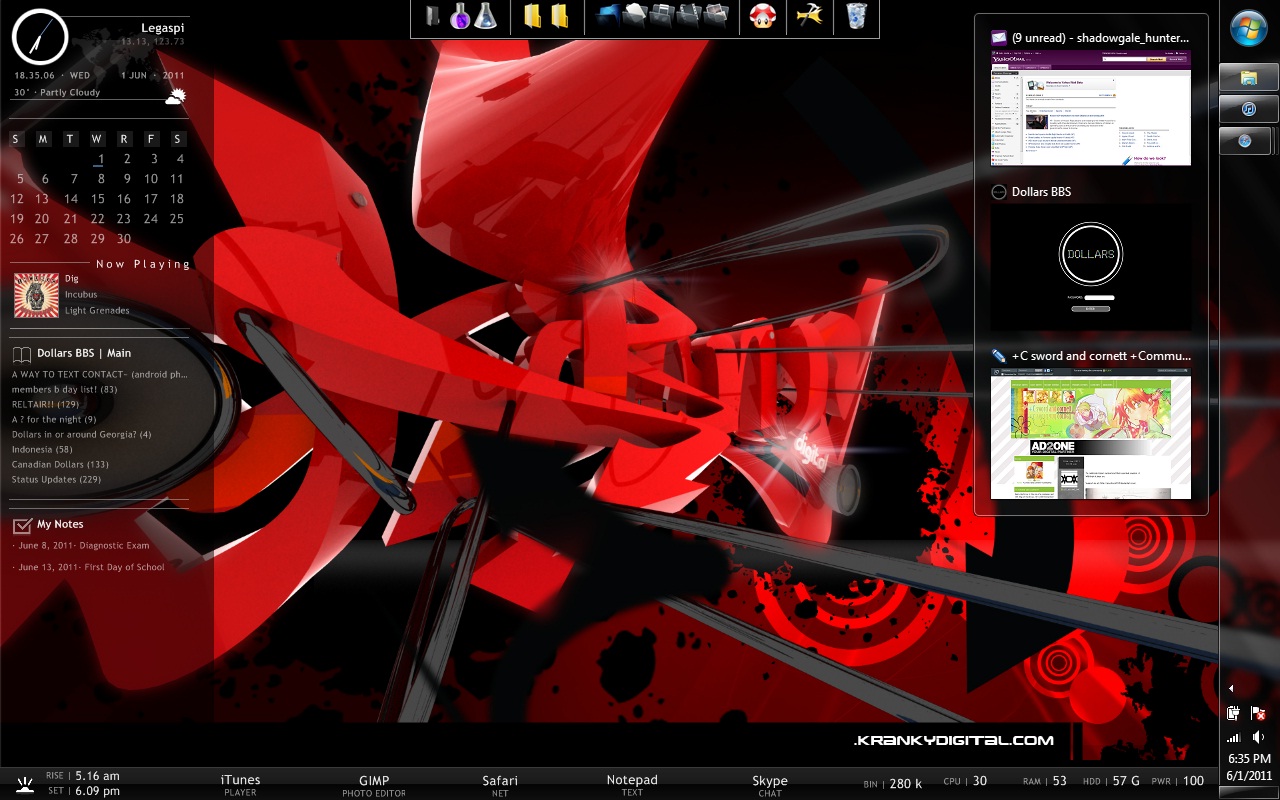Open the Dollars BBS | Main heading
The image size is (1280, 800).
click(84, 353)
